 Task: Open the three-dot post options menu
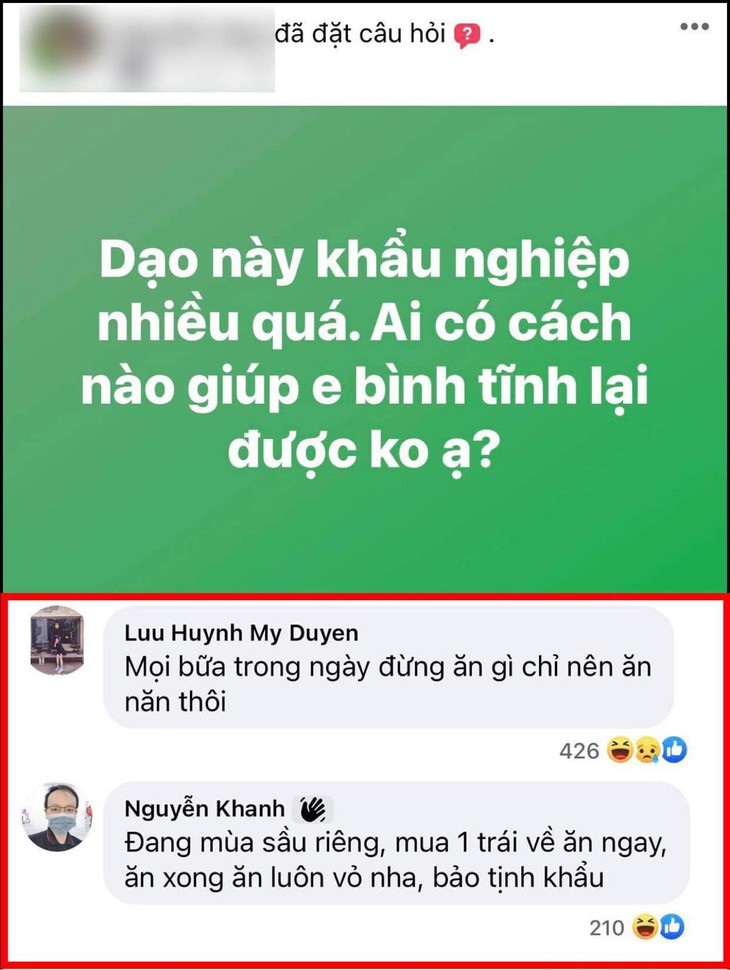[x=694, y=27]
